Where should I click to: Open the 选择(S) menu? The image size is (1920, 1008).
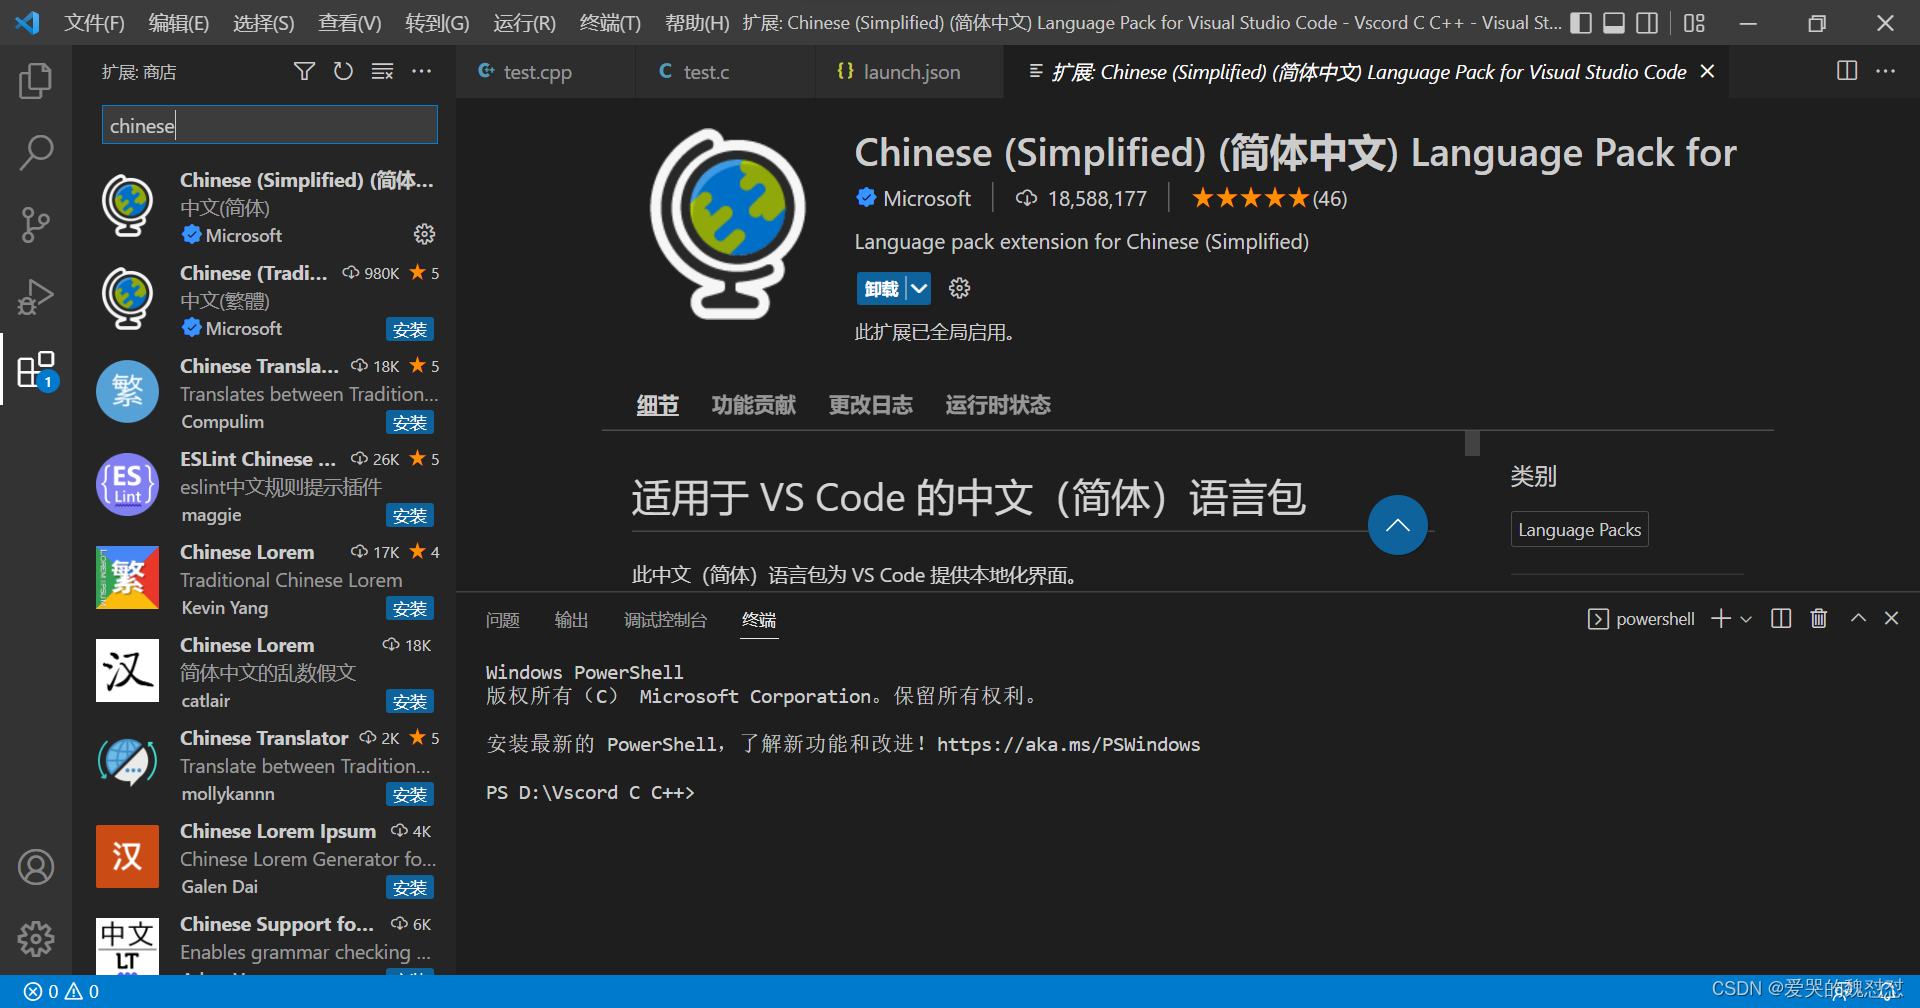coord(264,23)
